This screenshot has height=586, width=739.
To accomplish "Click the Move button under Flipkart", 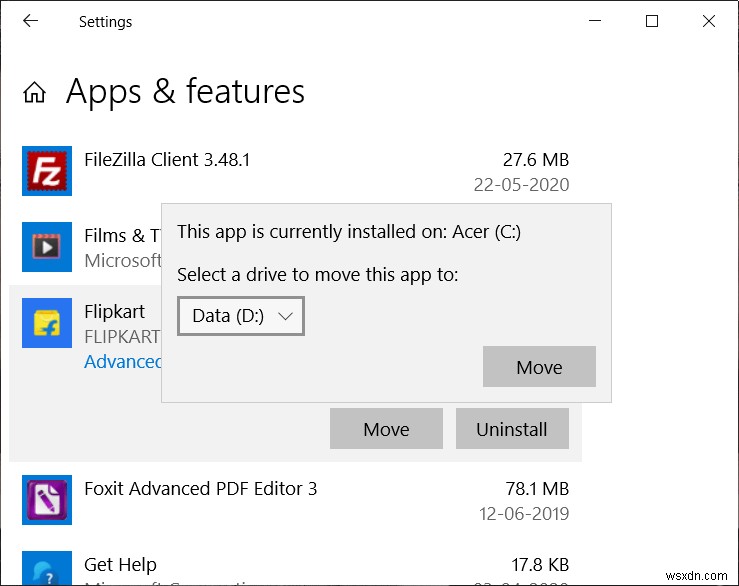I will (x=386, y=429).
